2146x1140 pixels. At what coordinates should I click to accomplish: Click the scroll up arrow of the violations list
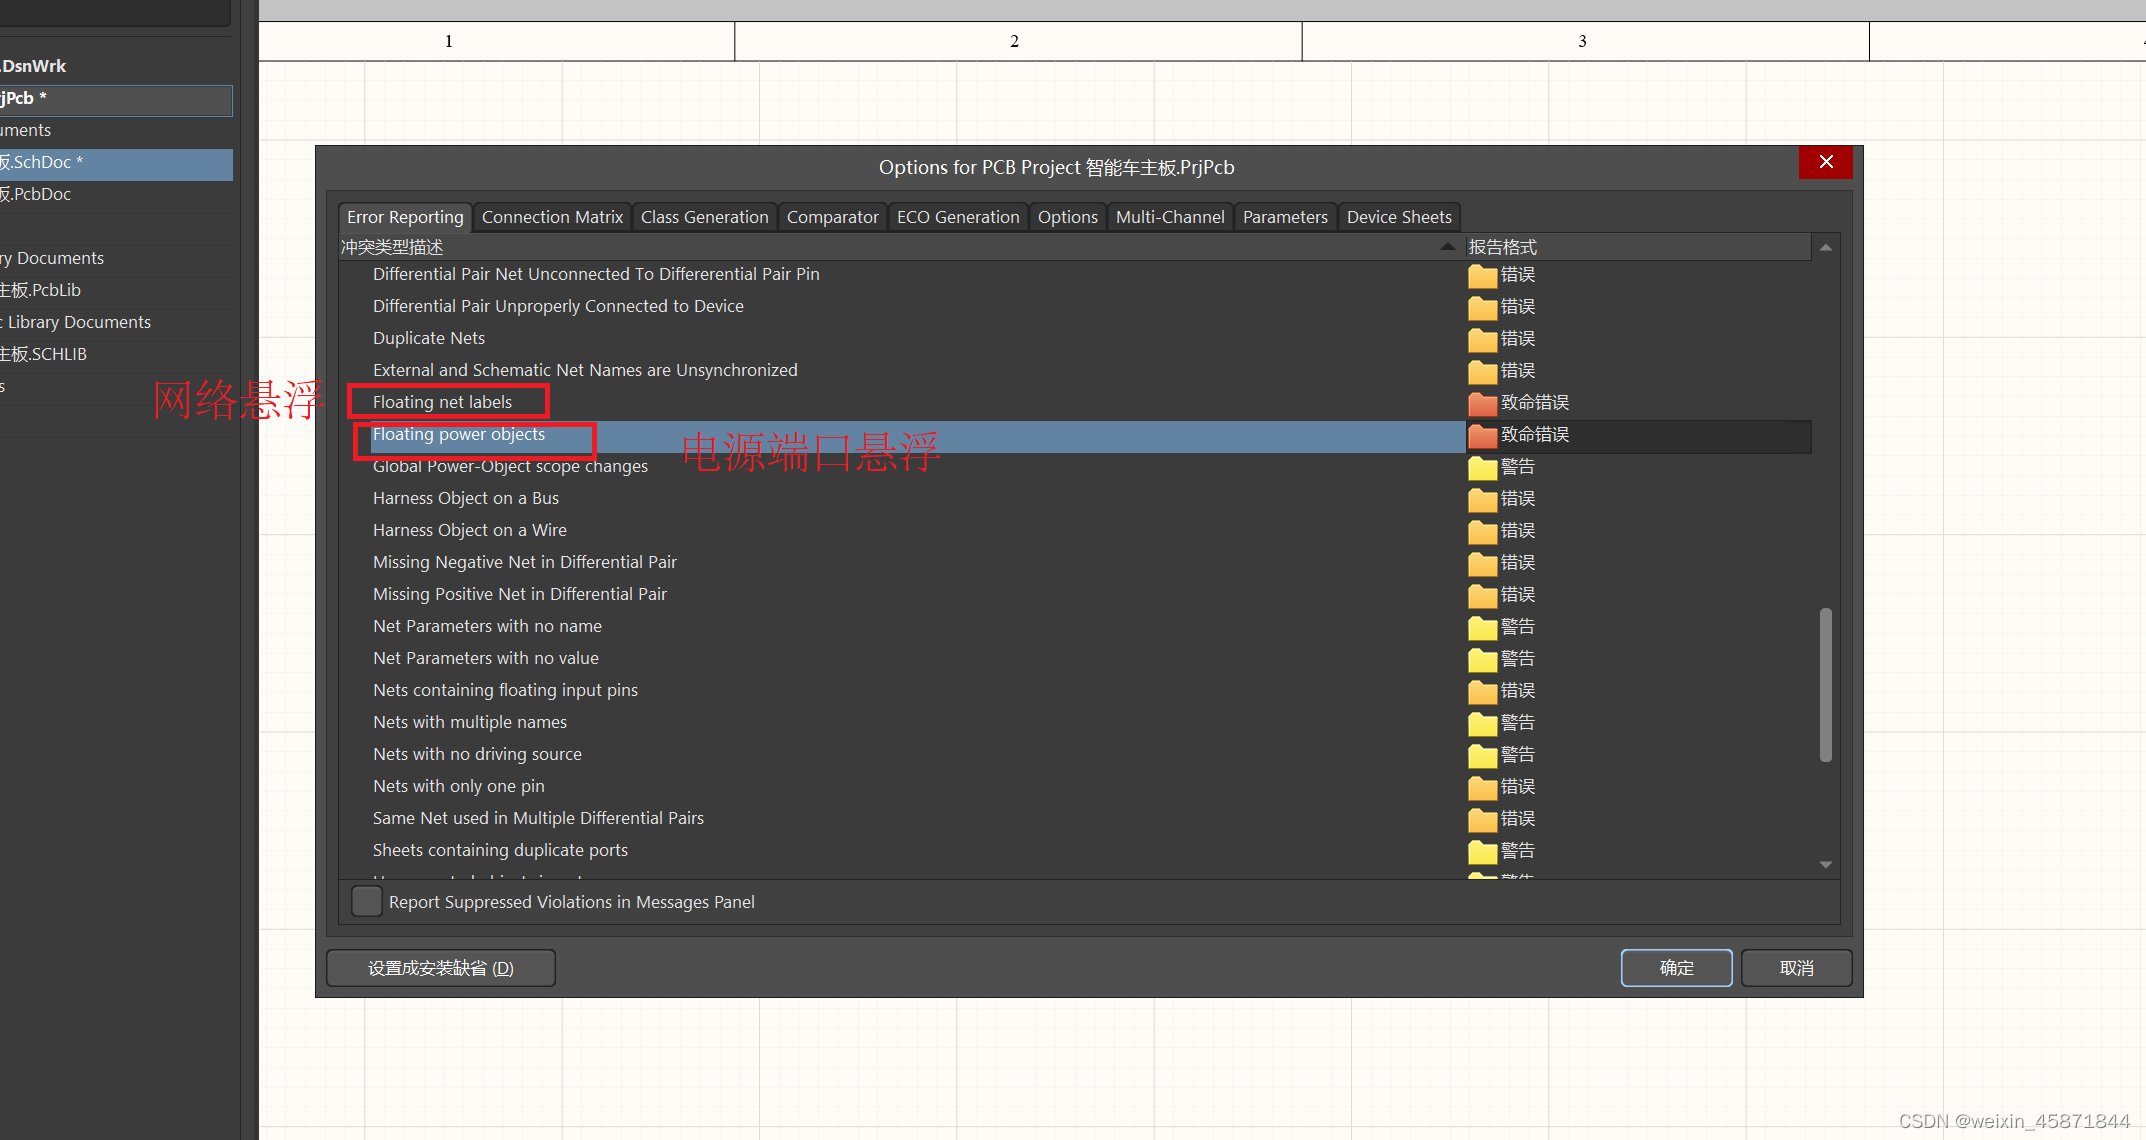pos(1825,247)
